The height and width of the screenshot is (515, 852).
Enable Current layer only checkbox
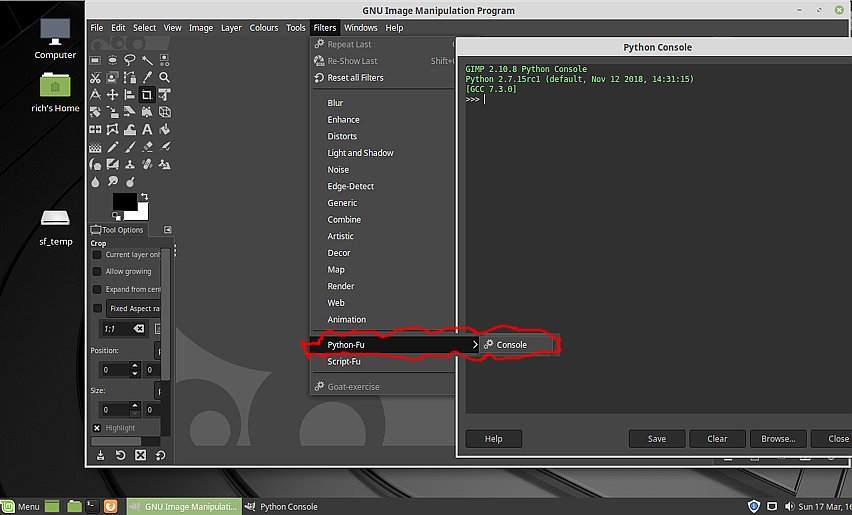point(97,254)
